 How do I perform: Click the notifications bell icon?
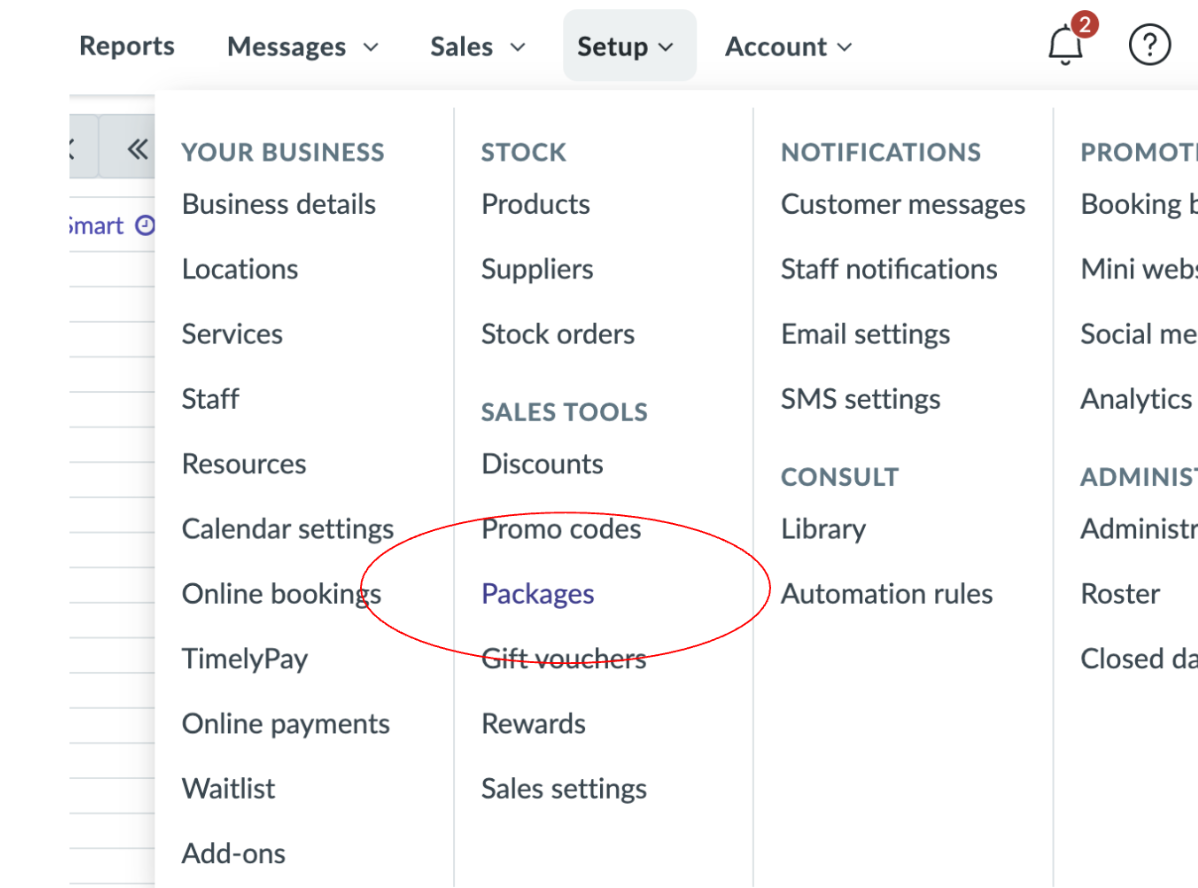(1066, 45)
